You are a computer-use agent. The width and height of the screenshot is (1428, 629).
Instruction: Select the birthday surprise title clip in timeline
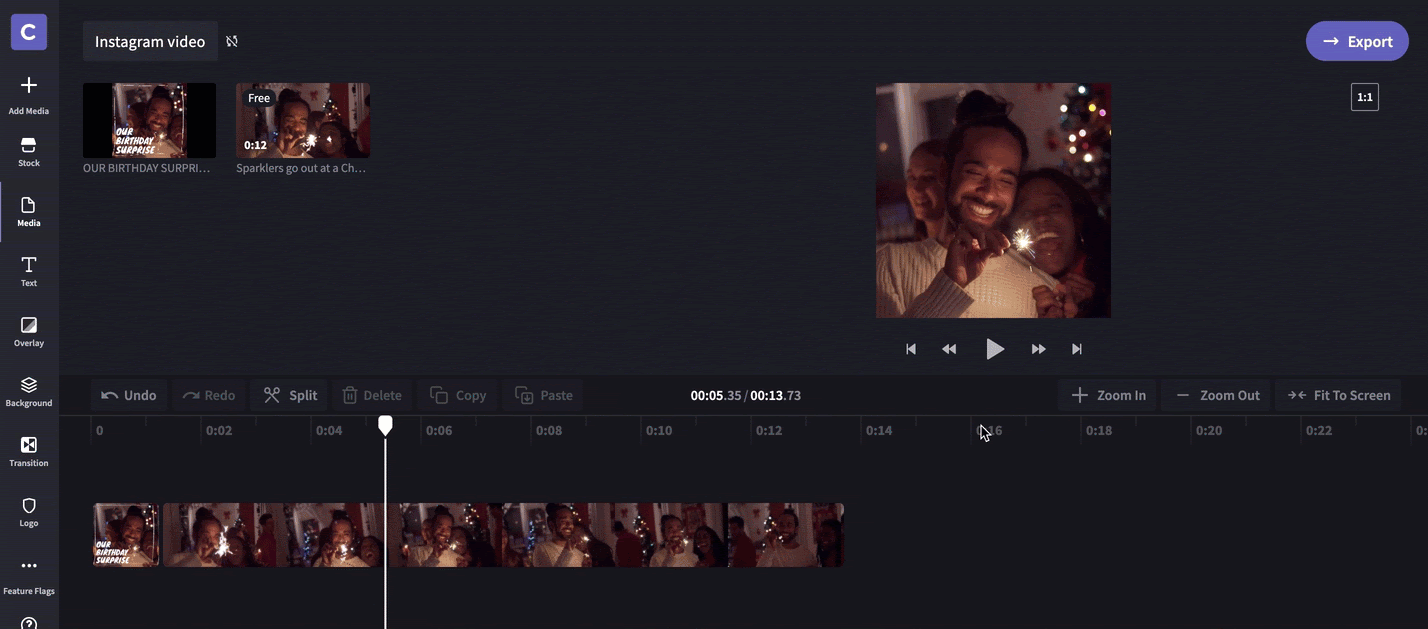[x=126, y=535]
